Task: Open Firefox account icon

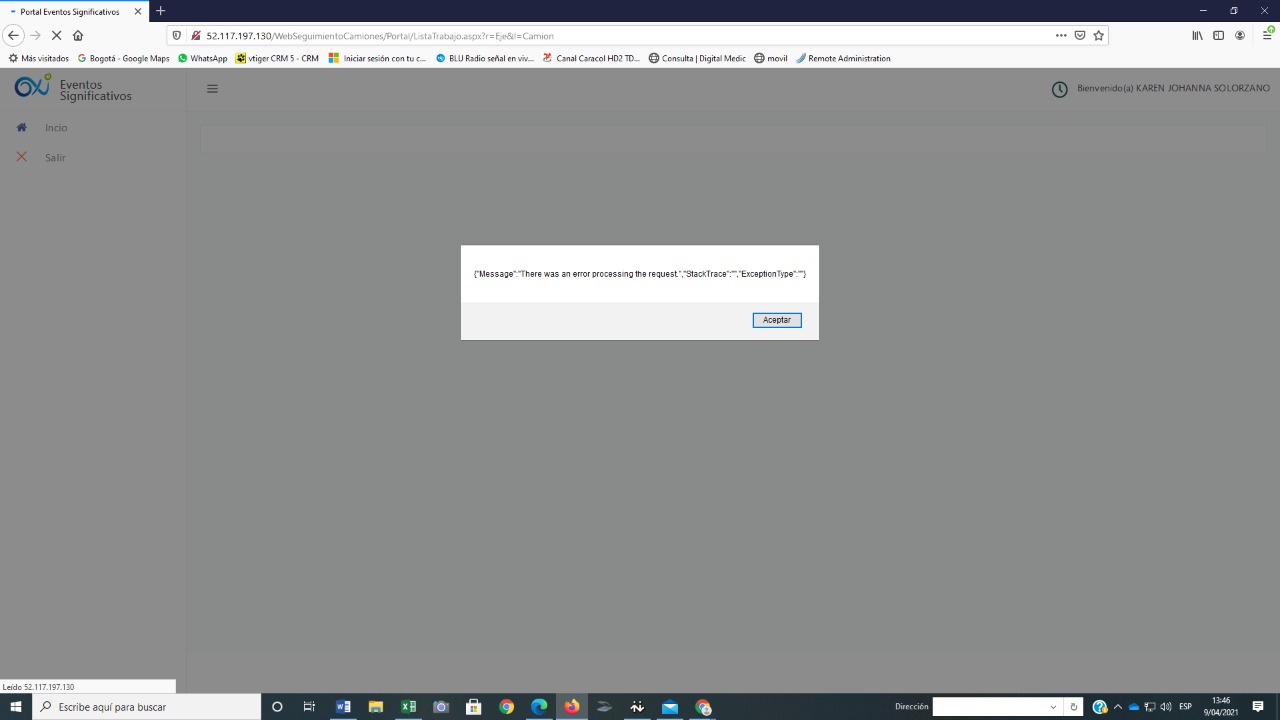Action: tap(1240, 35)
